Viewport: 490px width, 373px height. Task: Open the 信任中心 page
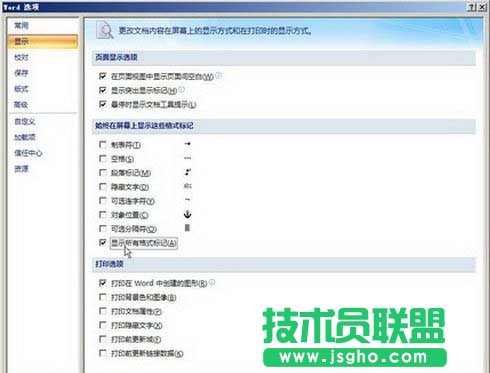[28, 153]
